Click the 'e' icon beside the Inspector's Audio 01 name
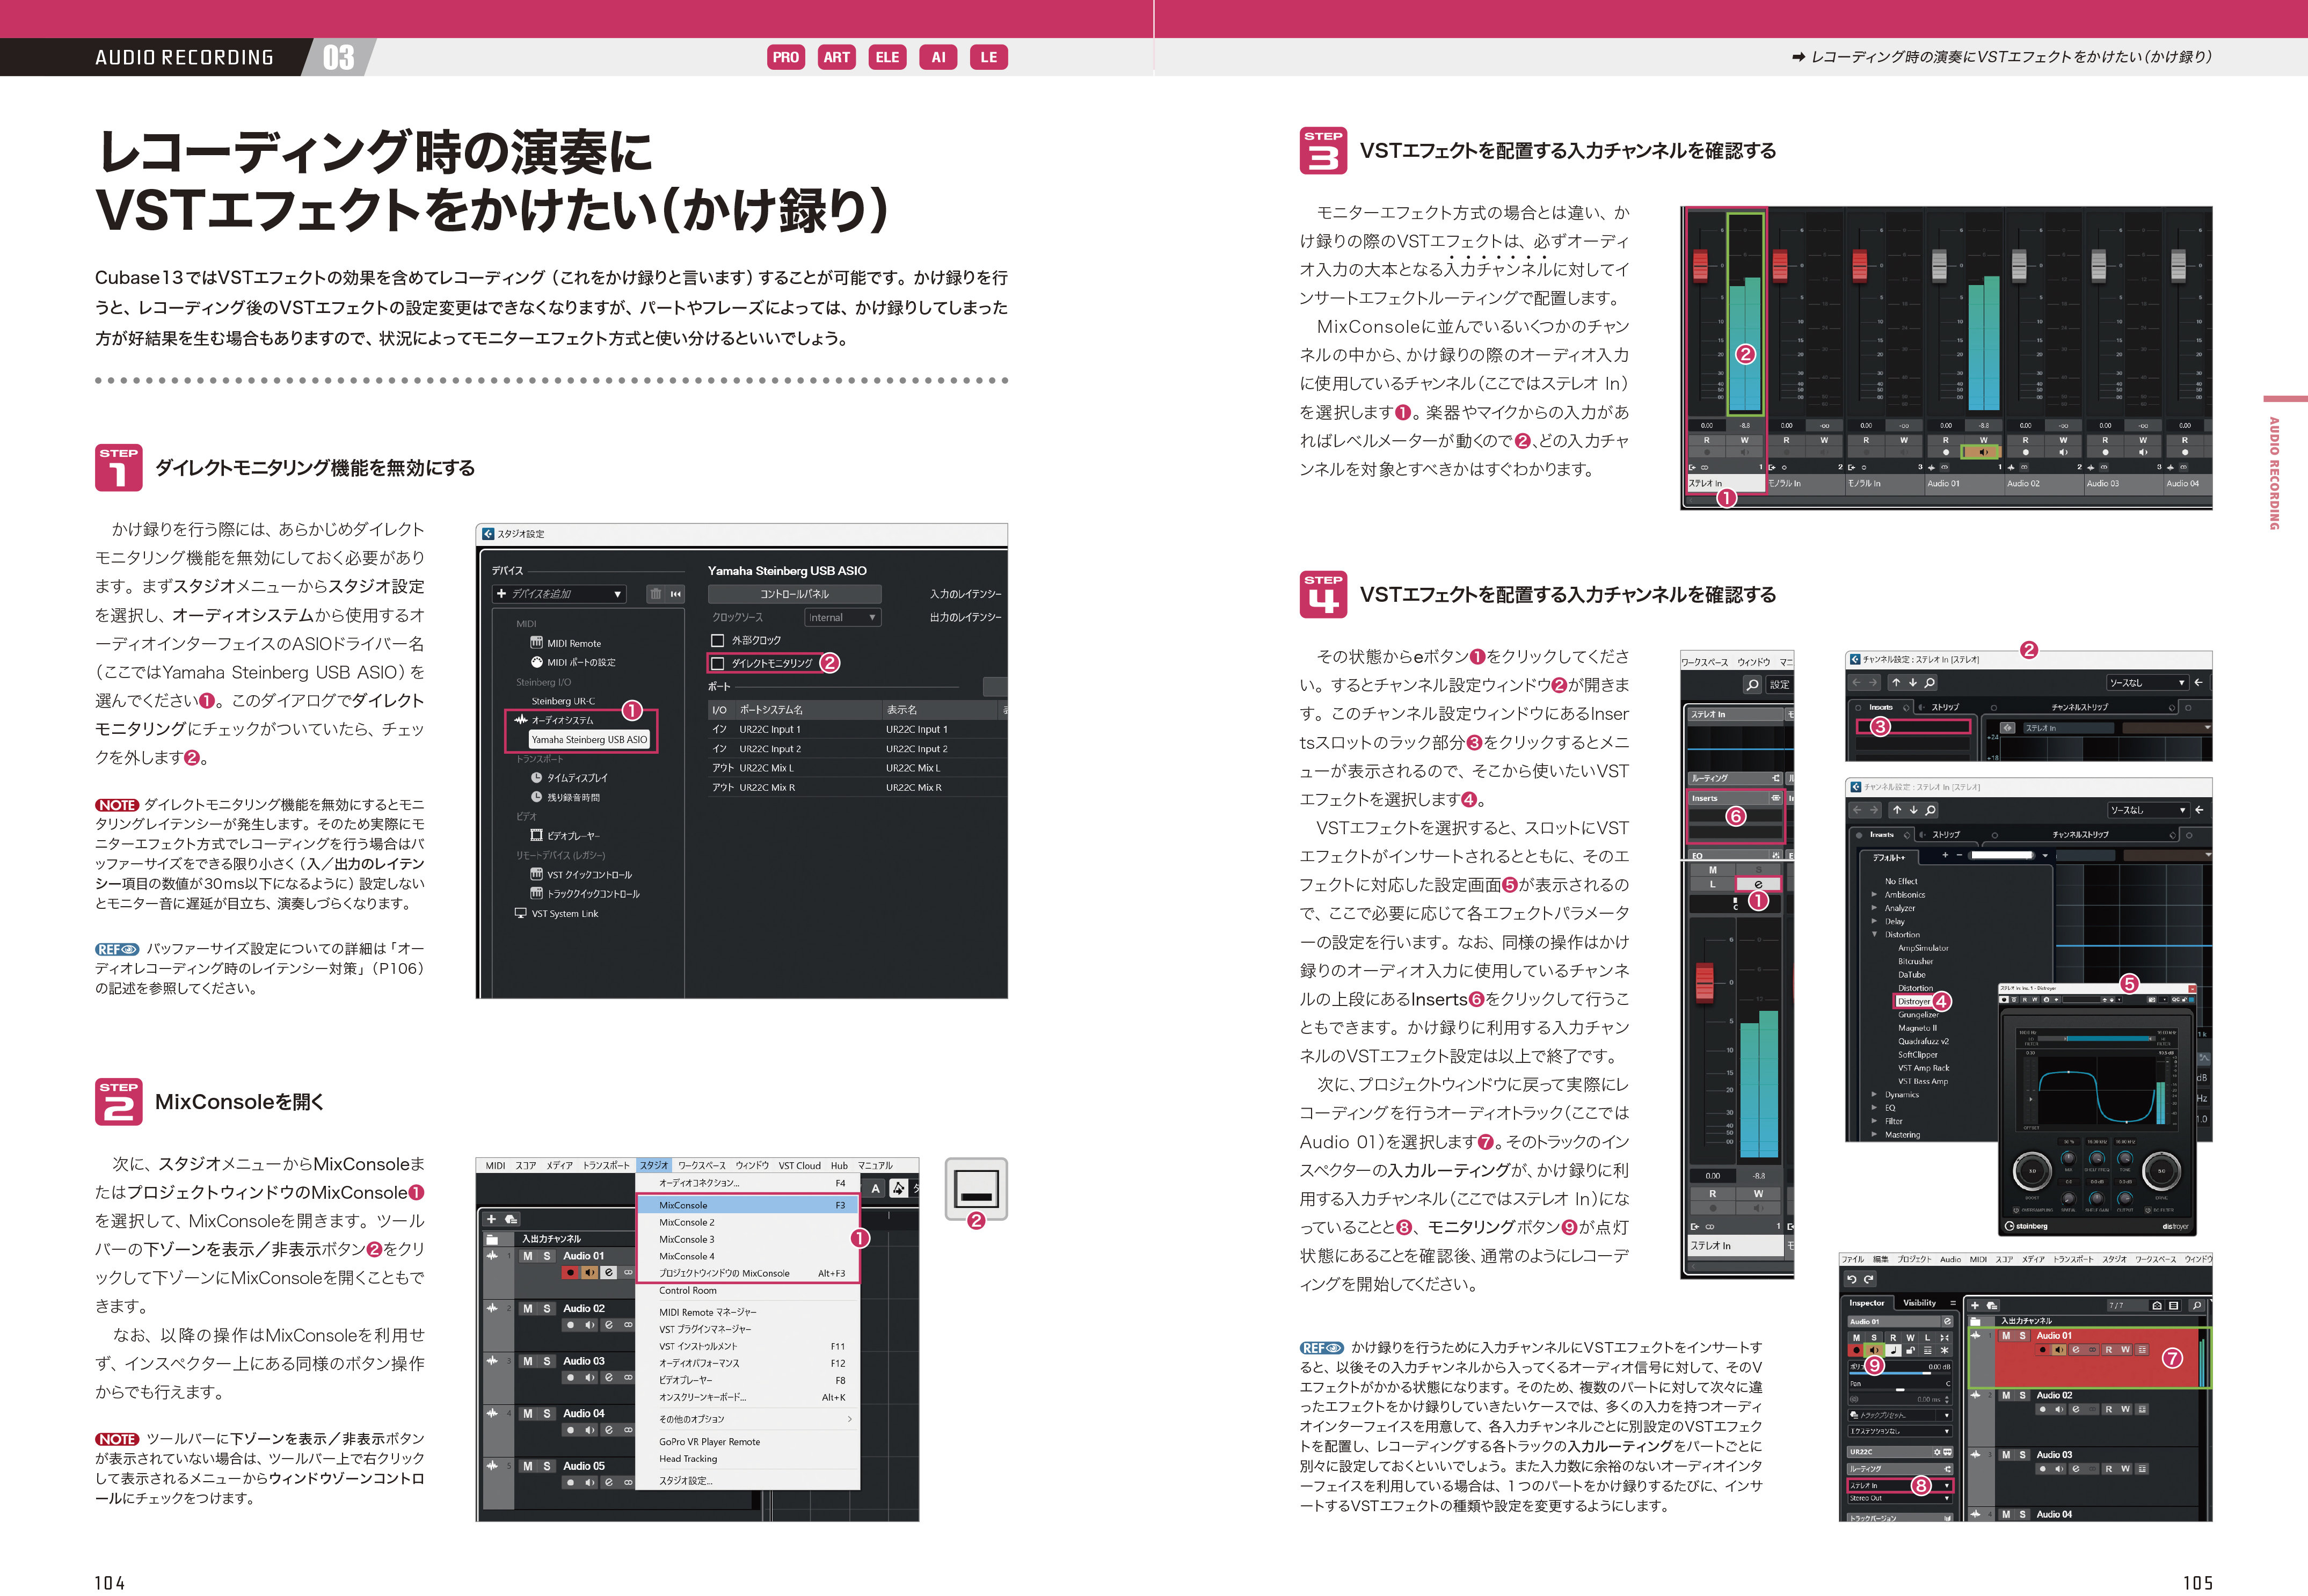Screen dimensions: 2308x1596 click(x=1947, y=1321)
